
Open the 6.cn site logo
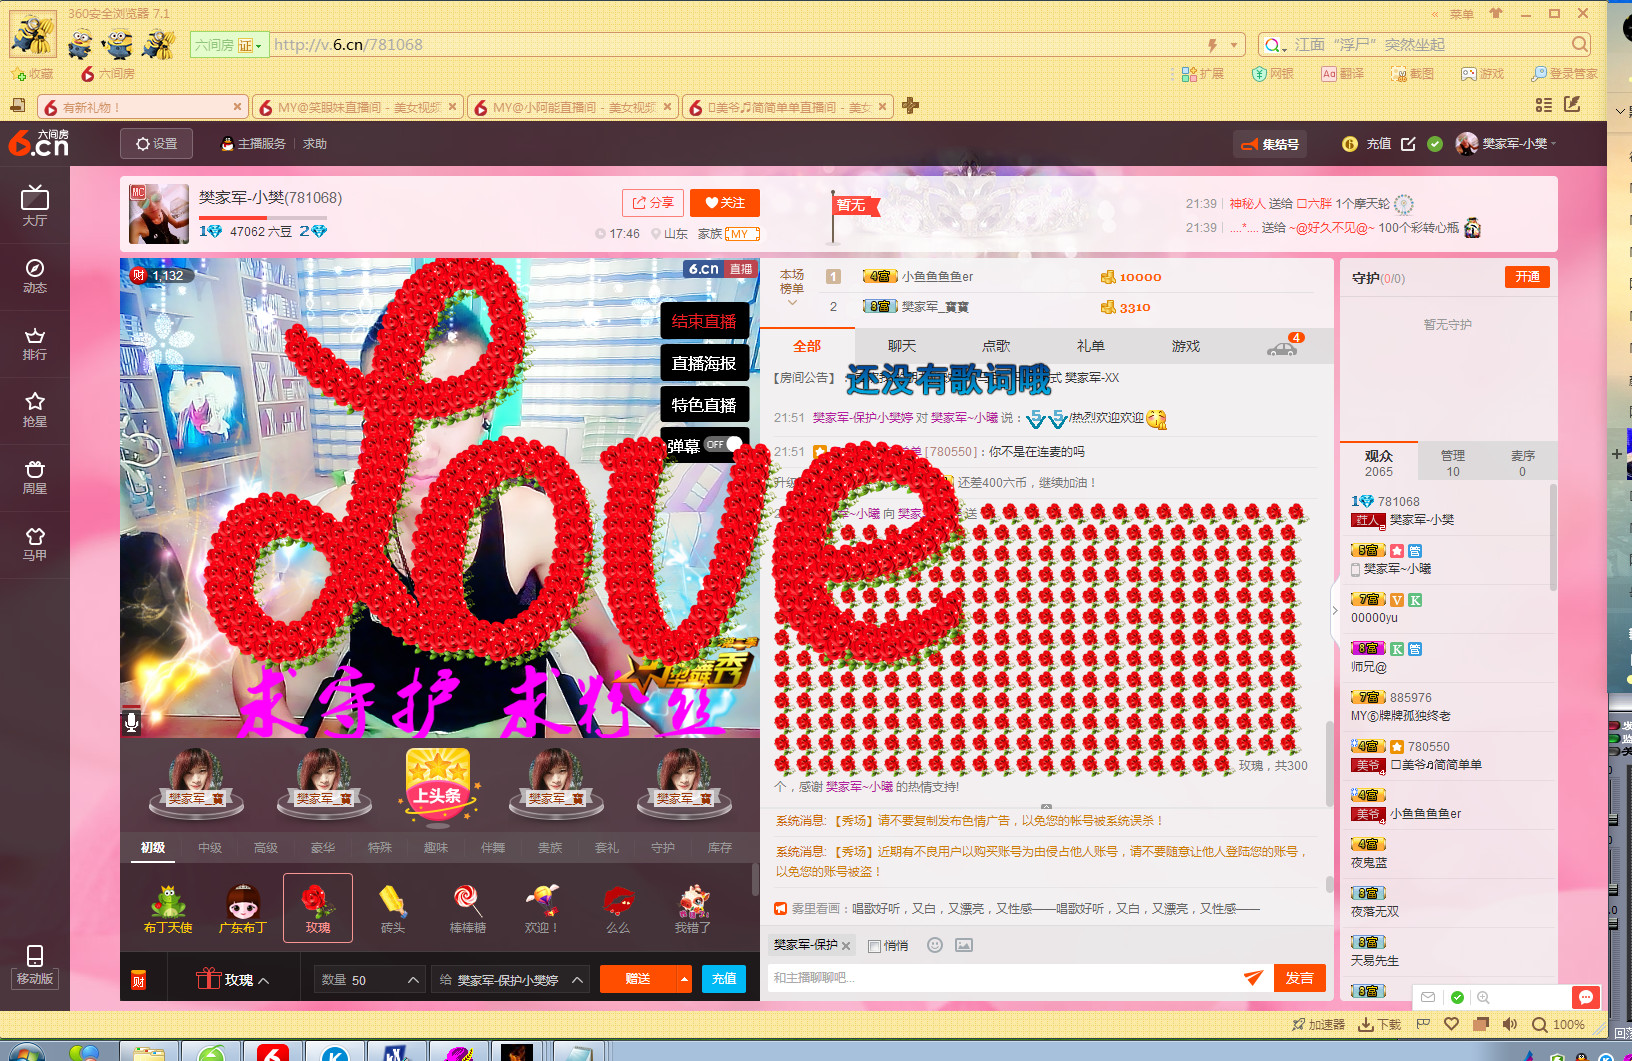pos(39,143)
